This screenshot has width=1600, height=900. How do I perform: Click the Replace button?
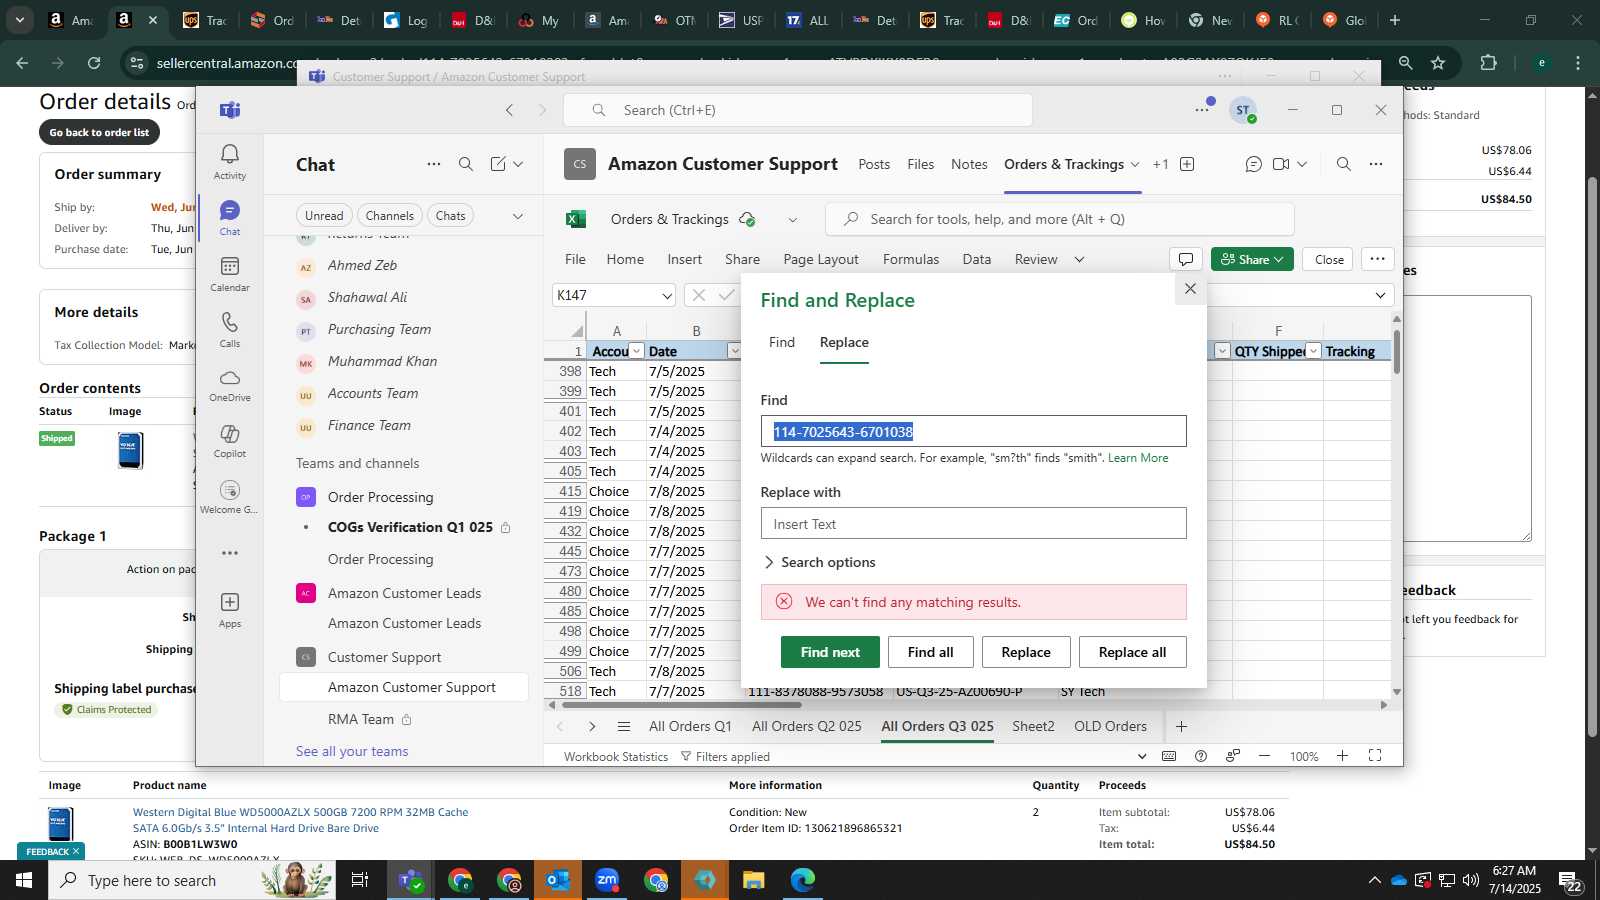(1026, 652)
